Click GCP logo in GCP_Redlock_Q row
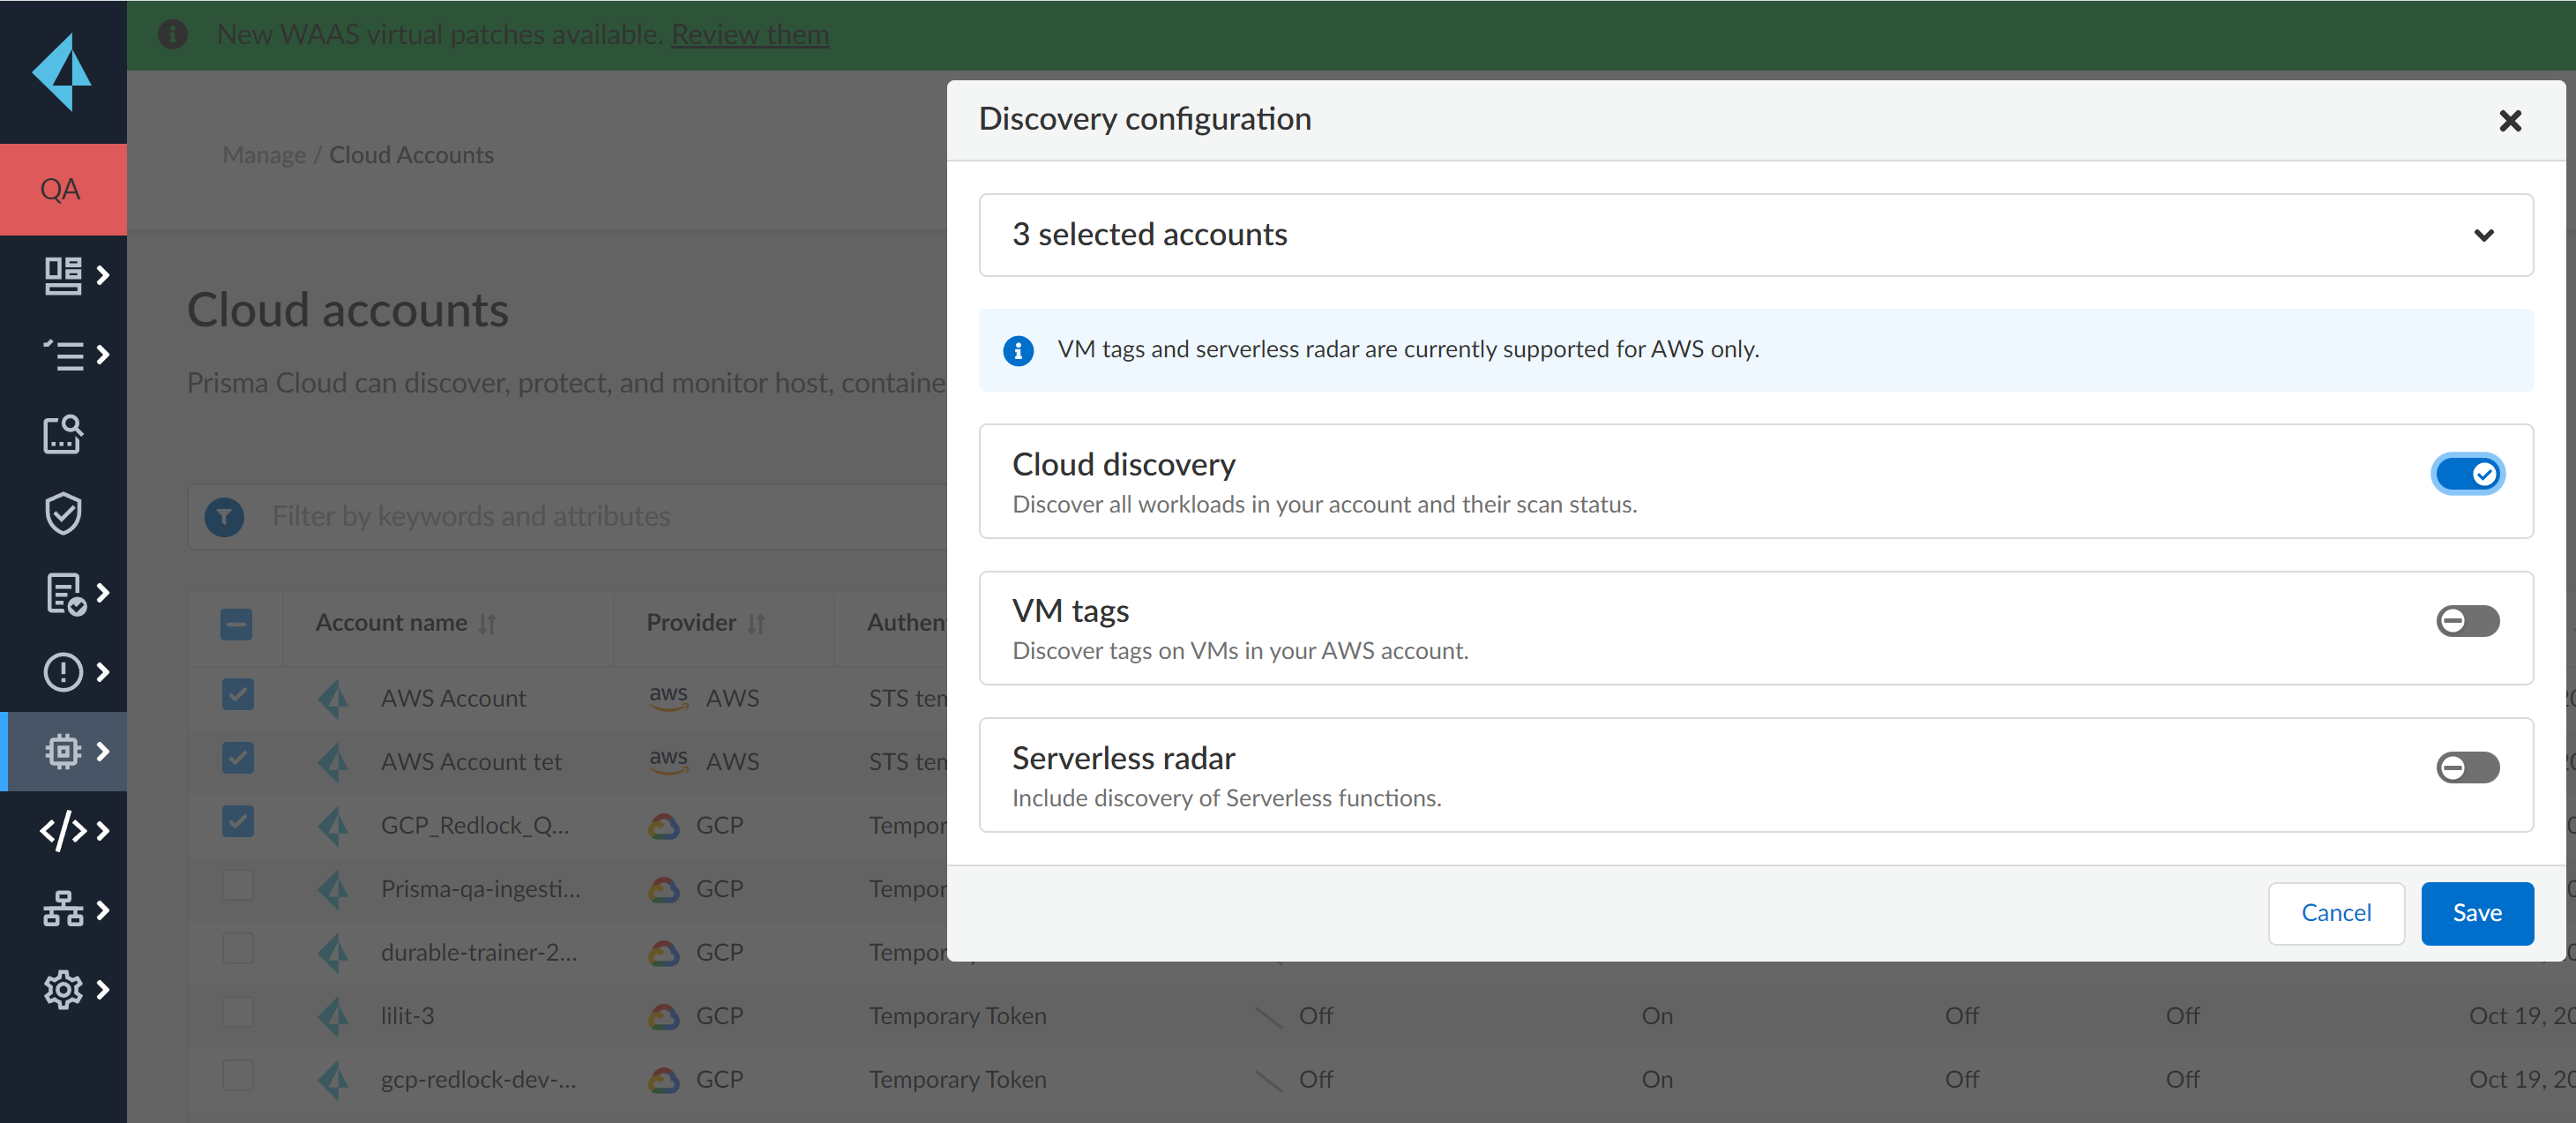This screenshot has width=2576, height=1123. [x=663, y=826]
